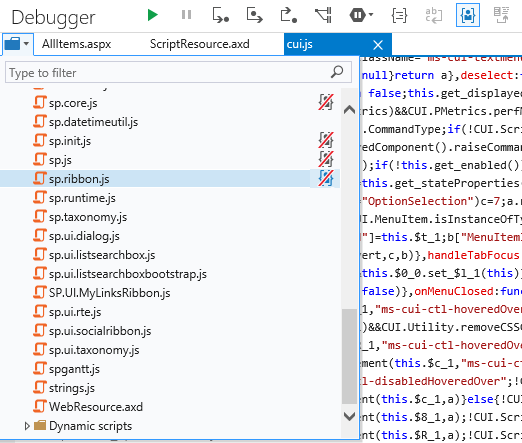Open SP.UI.MyLinksRibbon.js from the list

coord(109,293)
